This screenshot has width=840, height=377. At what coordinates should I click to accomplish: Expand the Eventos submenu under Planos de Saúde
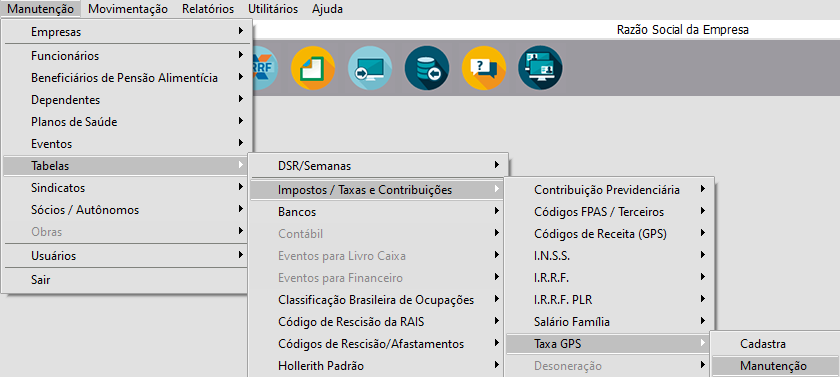[x=126, y=144]
